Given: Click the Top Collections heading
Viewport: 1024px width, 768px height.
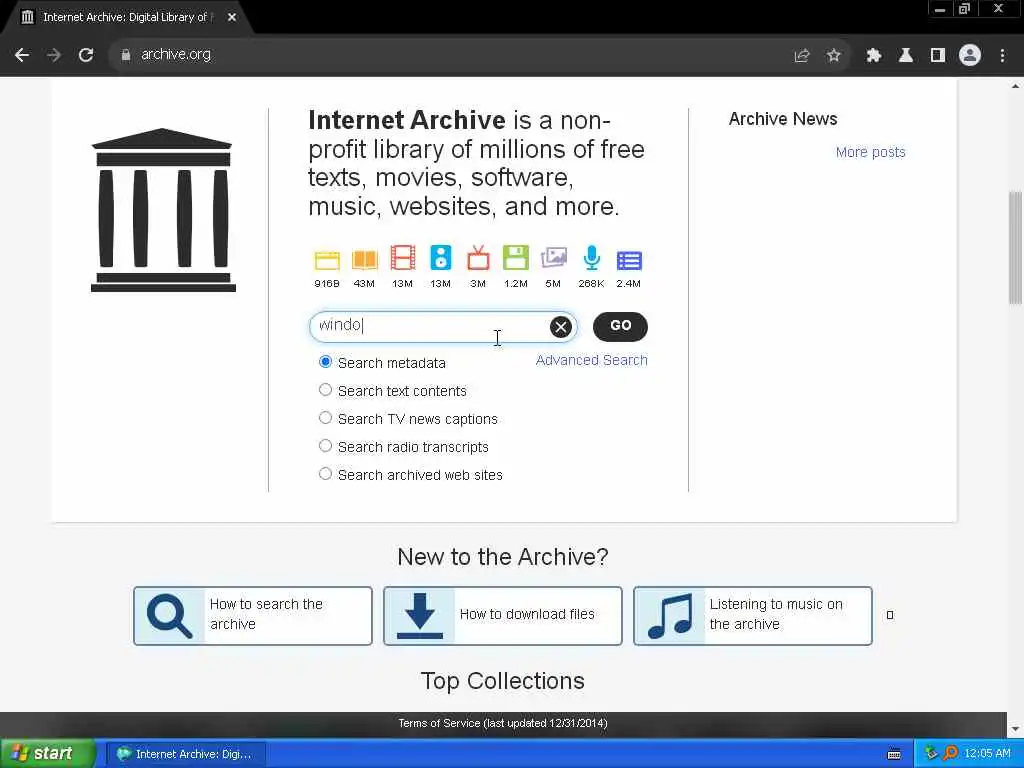Looking at the screenshot, I should point(503,680).
